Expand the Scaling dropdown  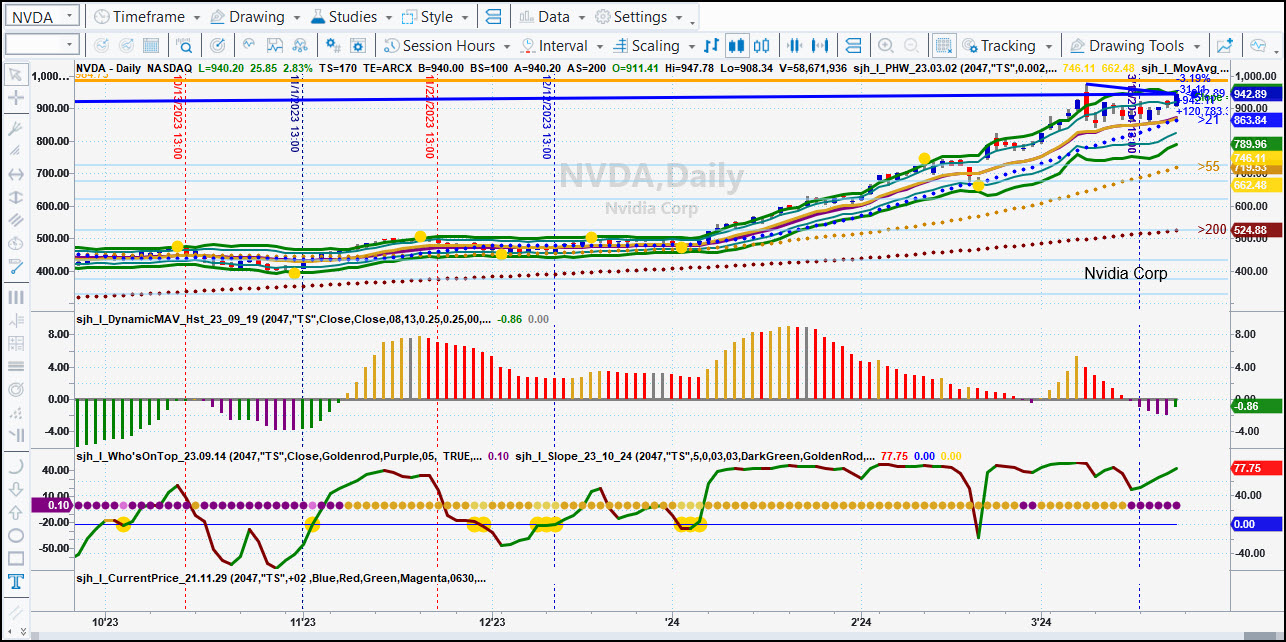point(690,46)
